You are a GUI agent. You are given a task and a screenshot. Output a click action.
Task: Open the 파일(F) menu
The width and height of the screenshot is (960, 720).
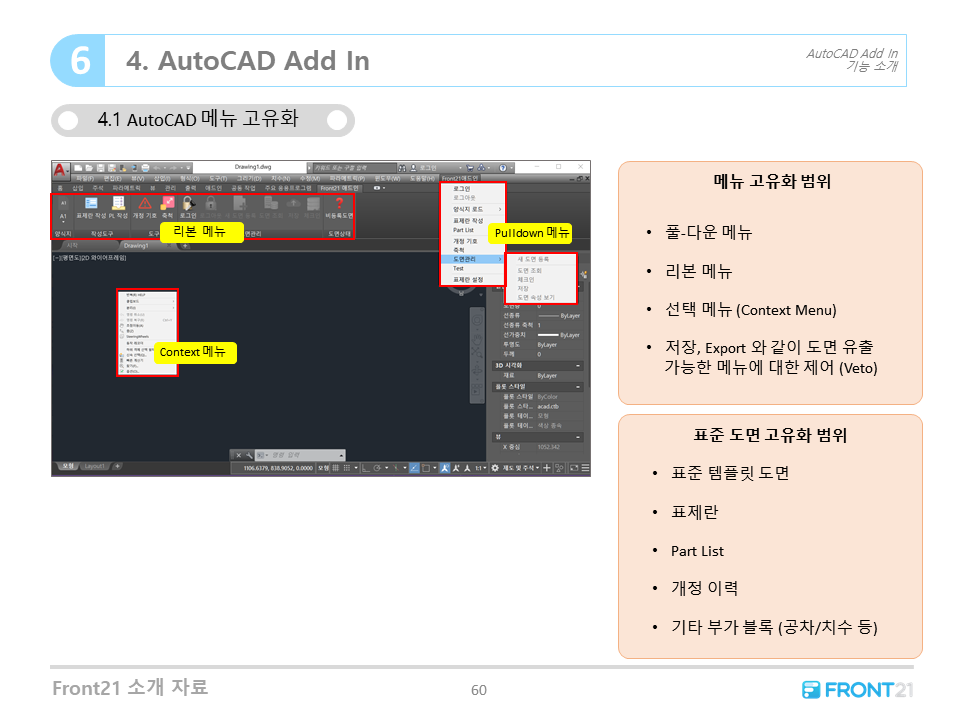coord(85,178)
